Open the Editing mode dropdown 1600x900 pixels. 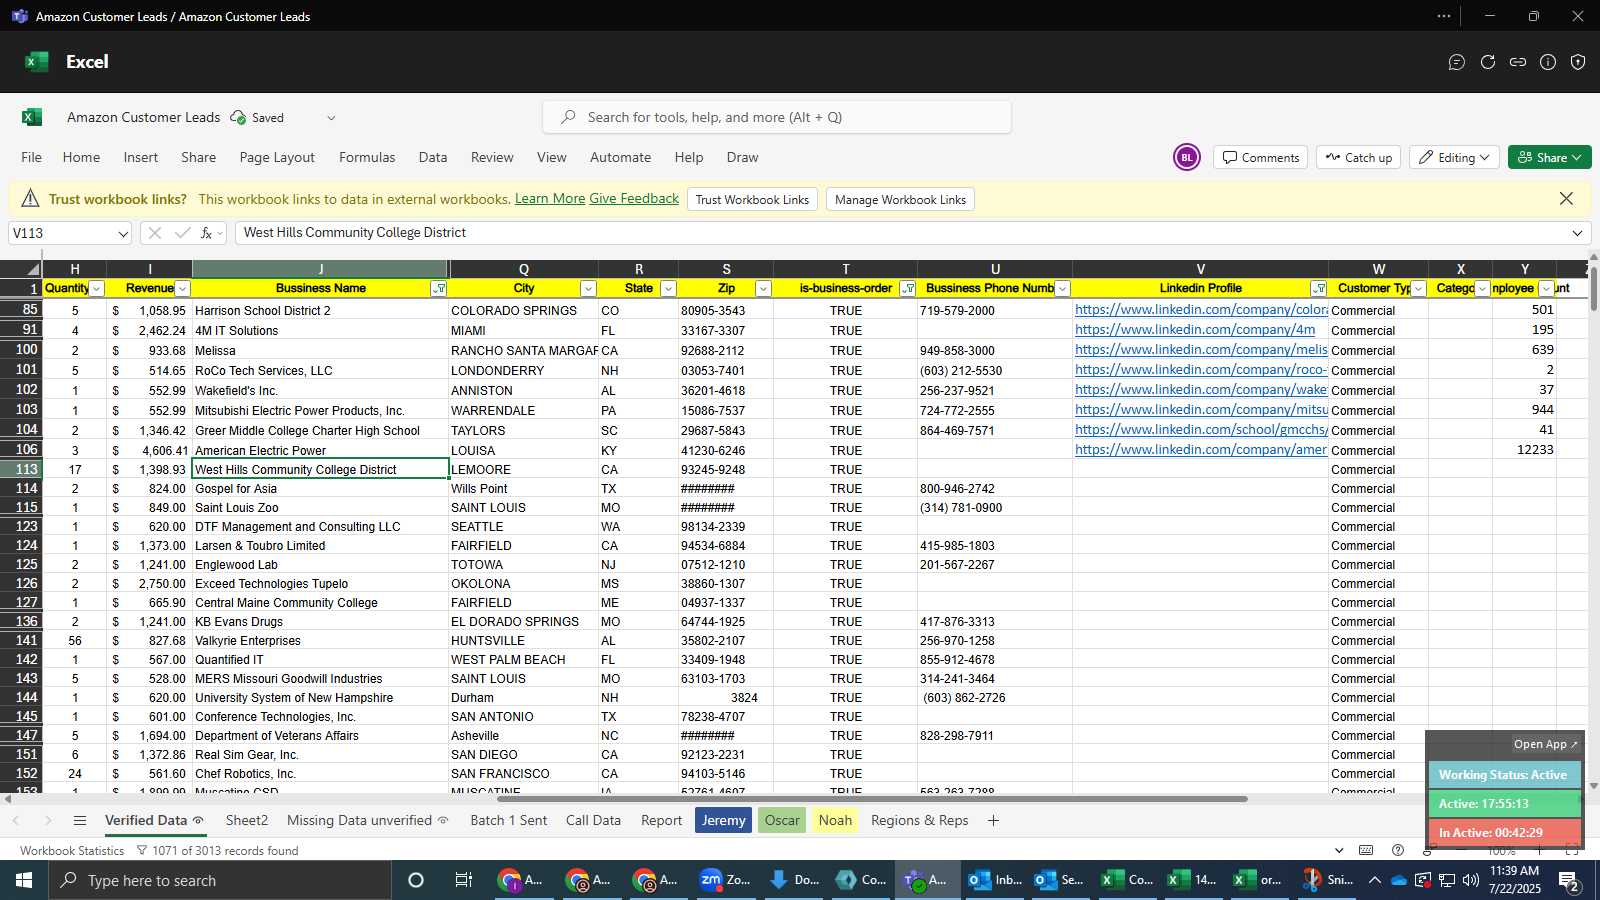1453,157
